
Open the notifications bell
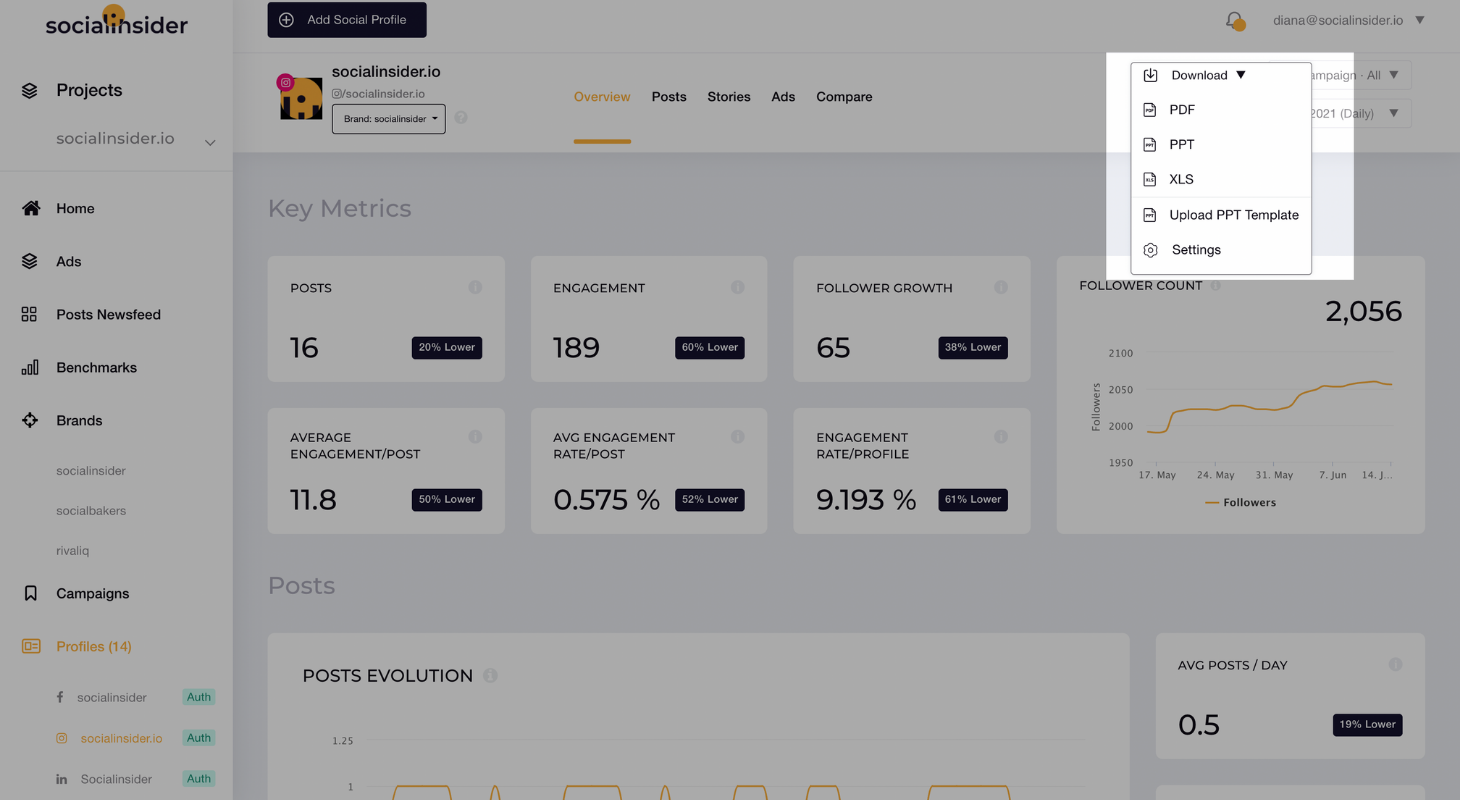click(x=1235, y=20)
